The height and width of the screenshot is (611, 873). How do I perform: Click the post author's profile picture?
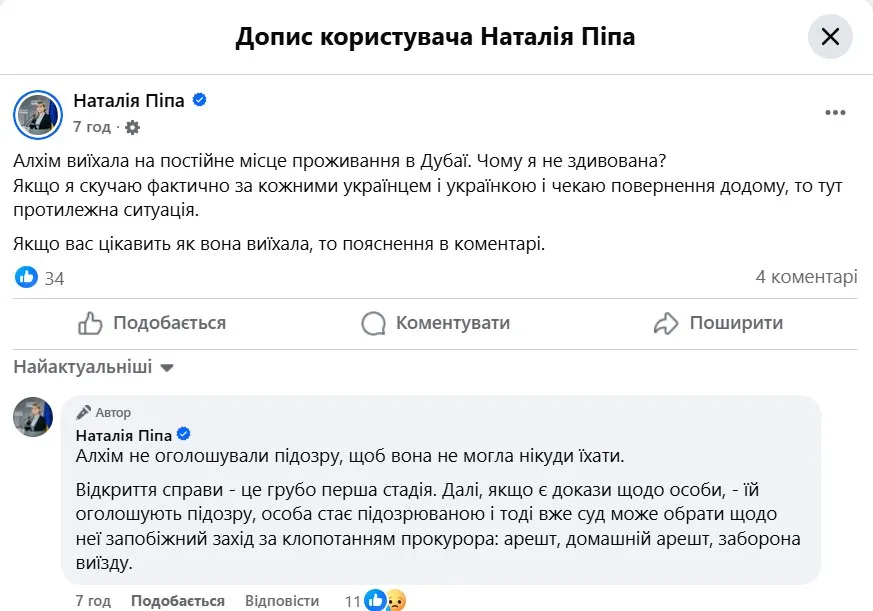click(36, 113)
